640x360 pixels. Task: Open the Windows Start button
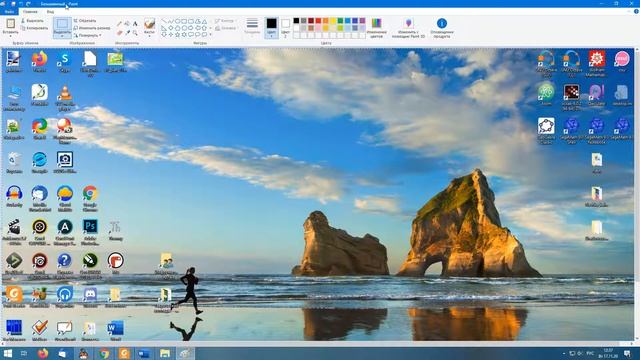[7, 353]
